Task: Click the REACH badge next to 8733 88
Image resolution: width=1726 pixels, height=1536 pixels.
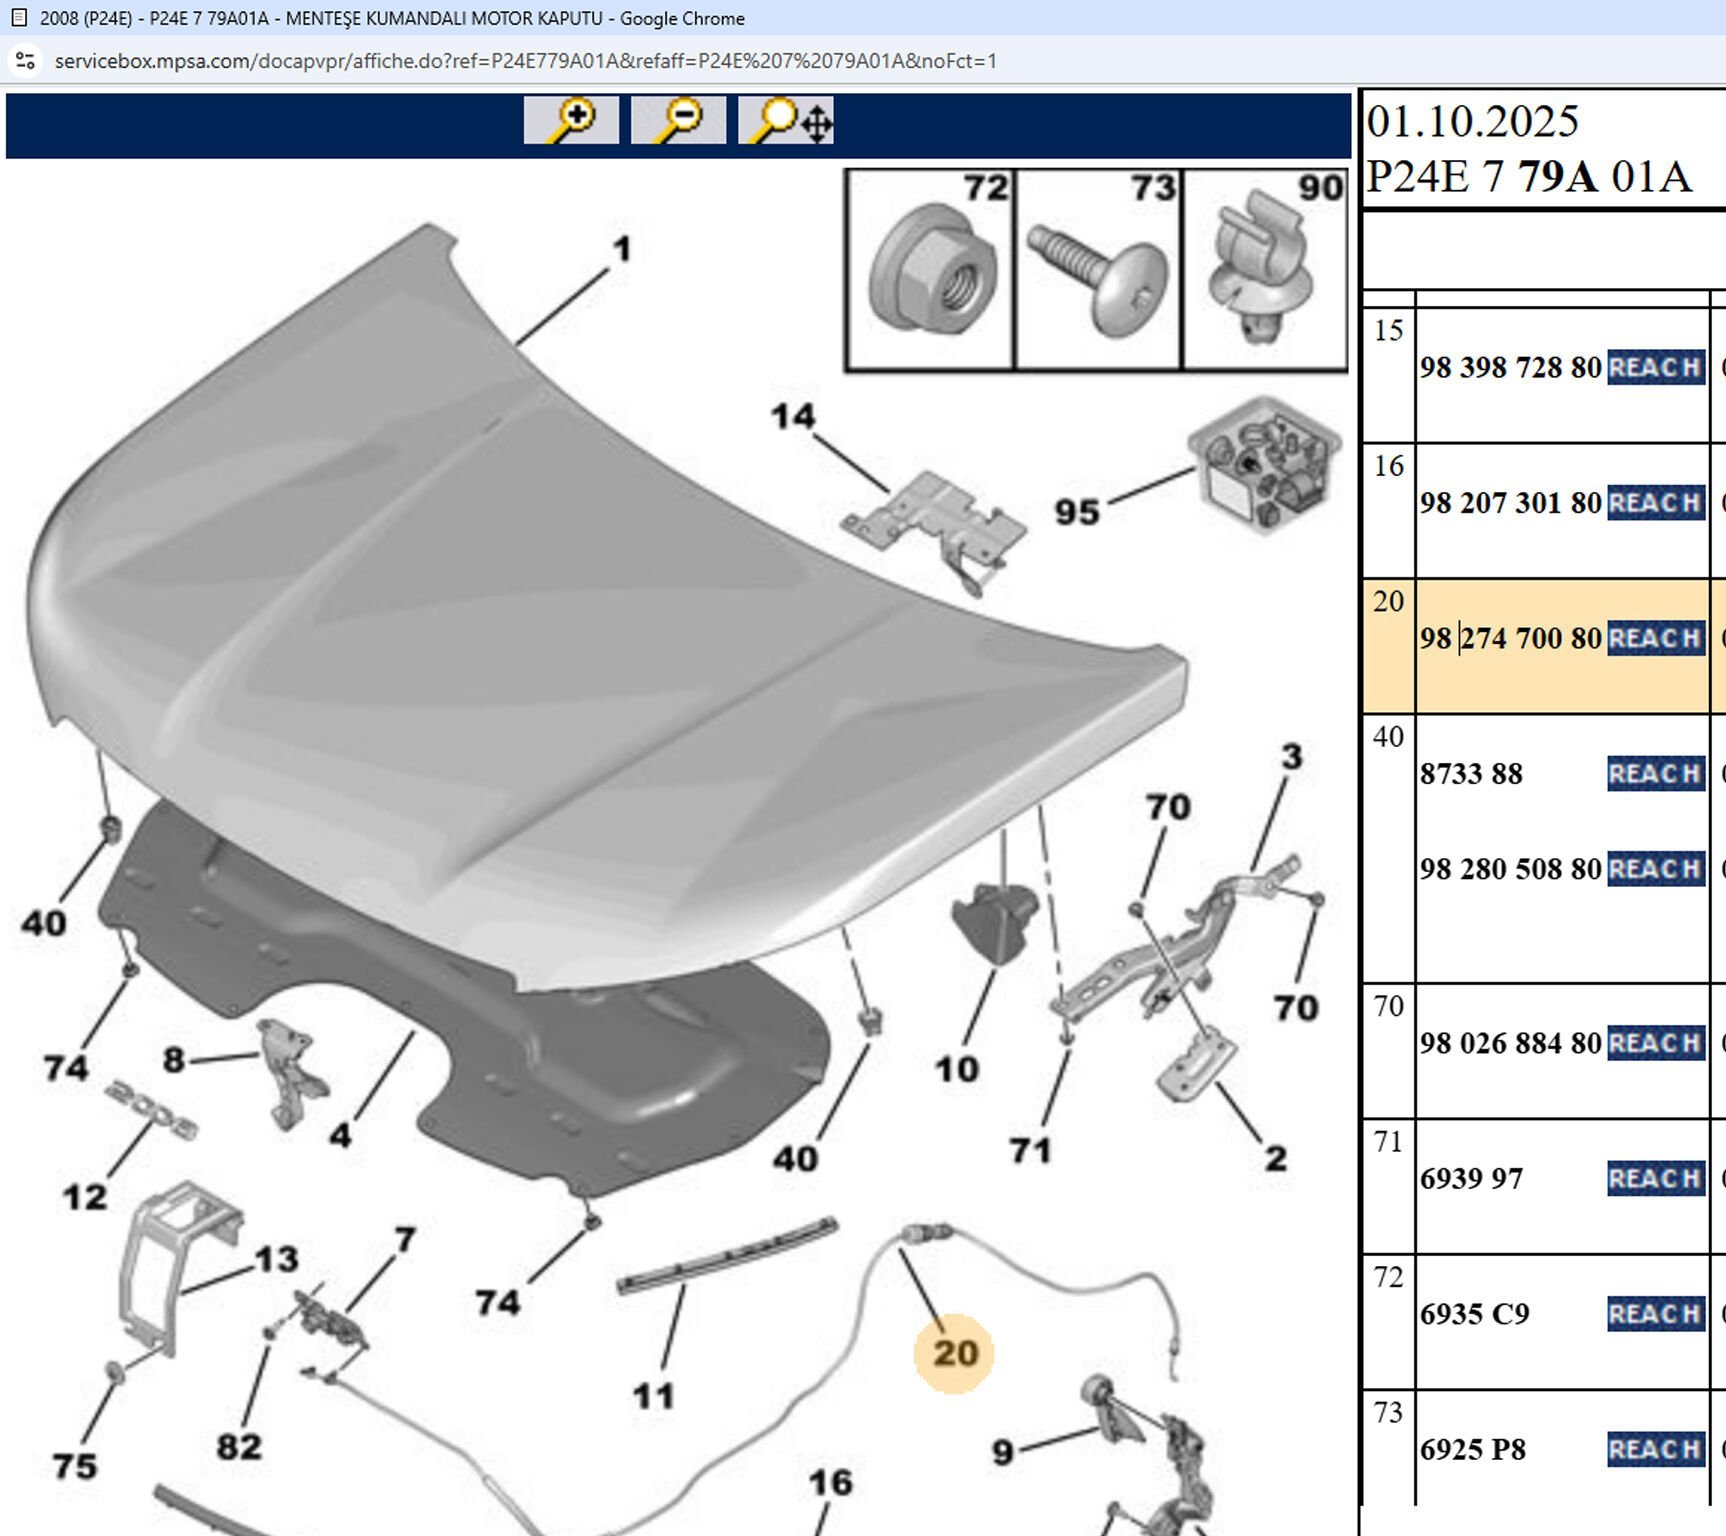Action: tap(1655, 774)
